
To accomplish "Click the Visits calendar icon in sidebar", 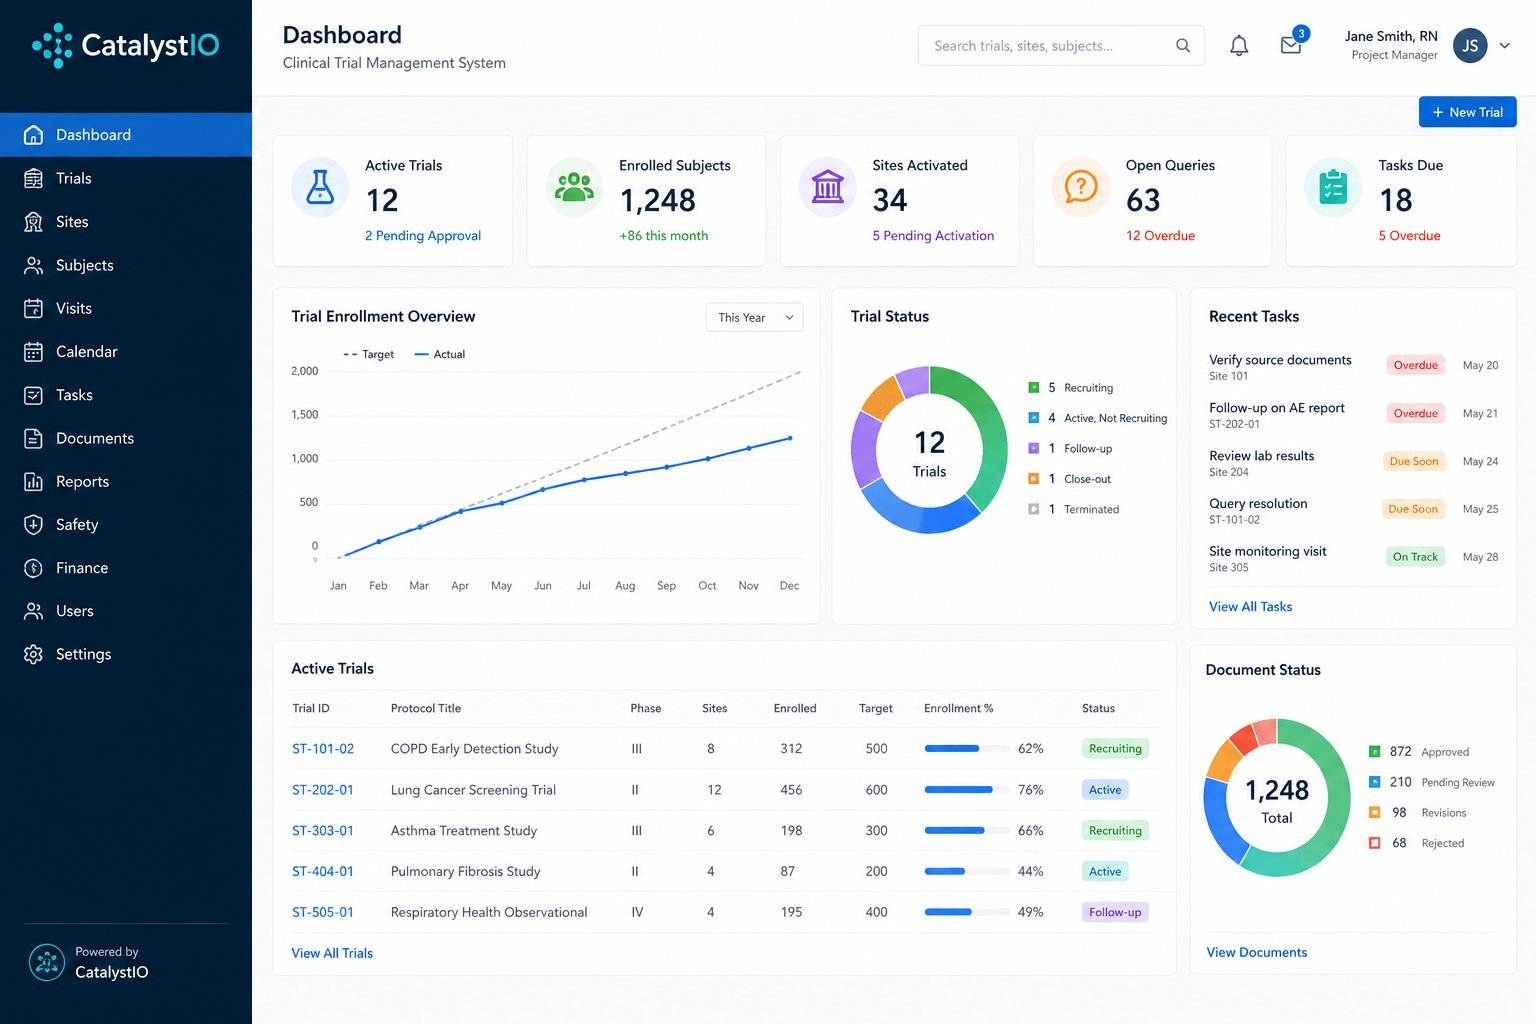I will pyautogui.click(x=33, y=308).
